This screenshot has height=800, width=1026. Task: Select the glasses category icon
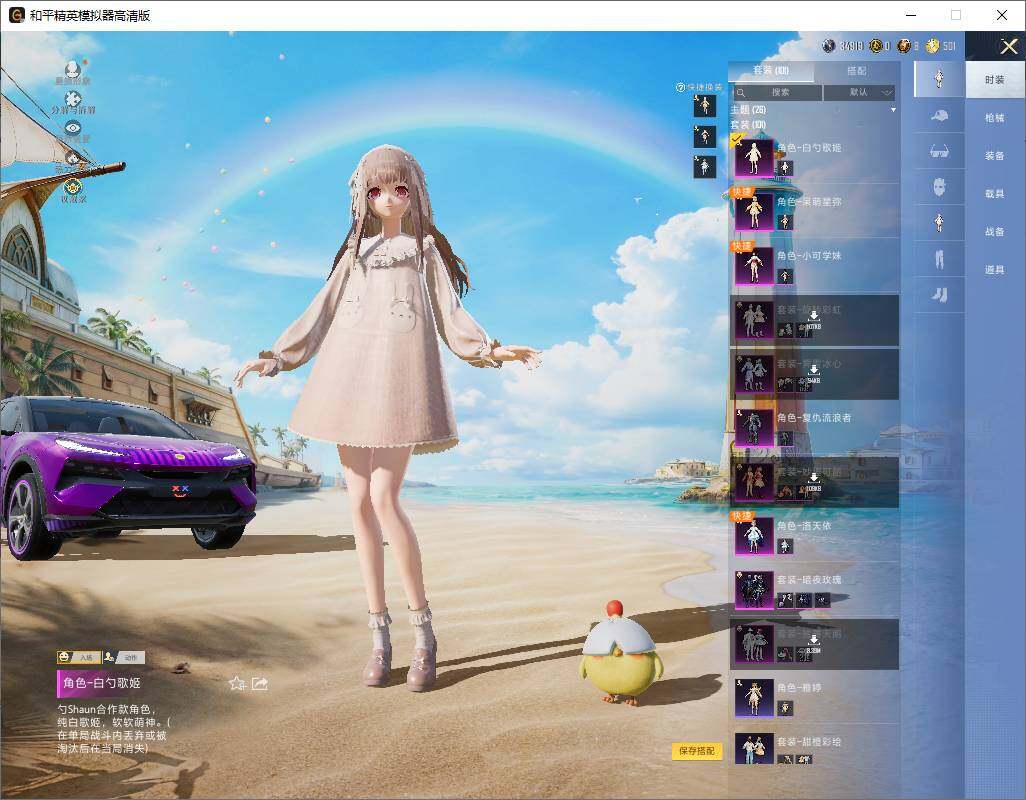click(939, 152)
